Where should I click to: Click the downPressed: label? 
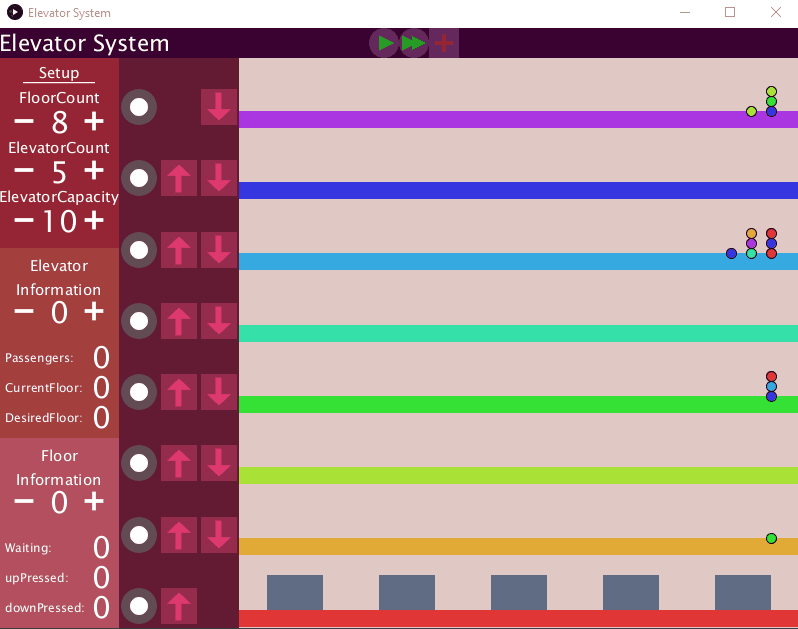point(45,608)
